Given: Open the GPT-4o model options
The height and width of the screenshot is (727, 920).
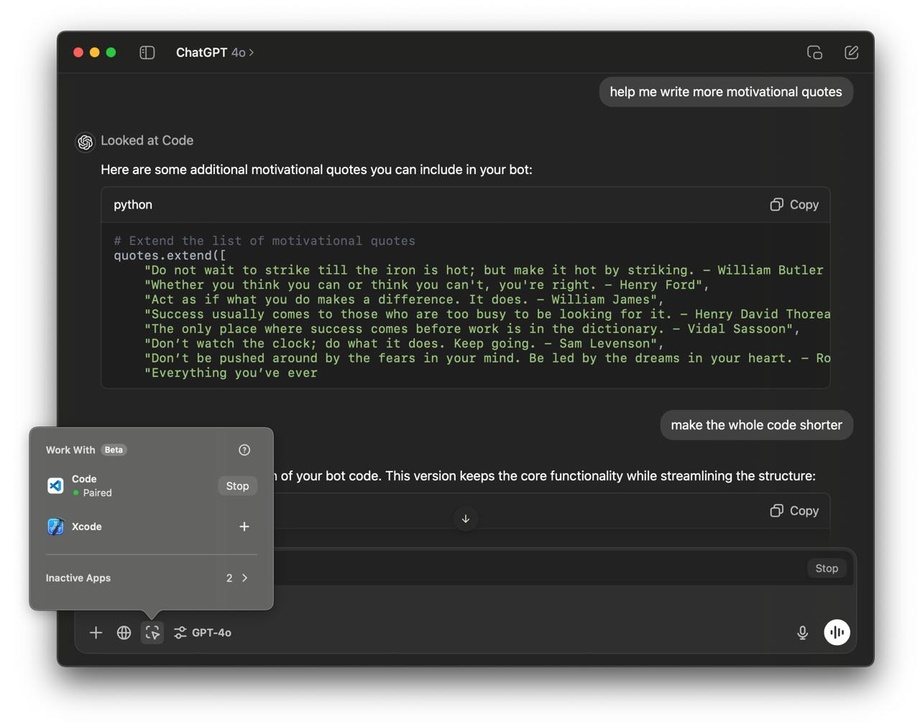Looking at the screenshot, I should 202,633.
